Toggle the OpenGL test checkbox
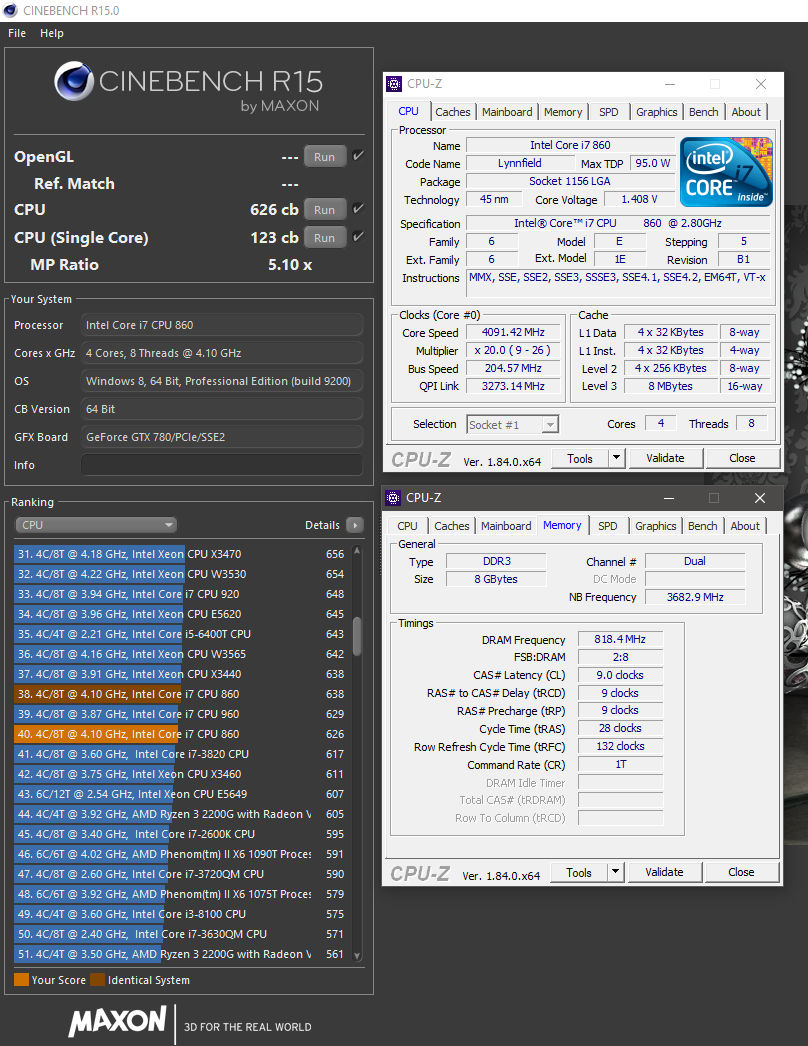 (358, 156)
